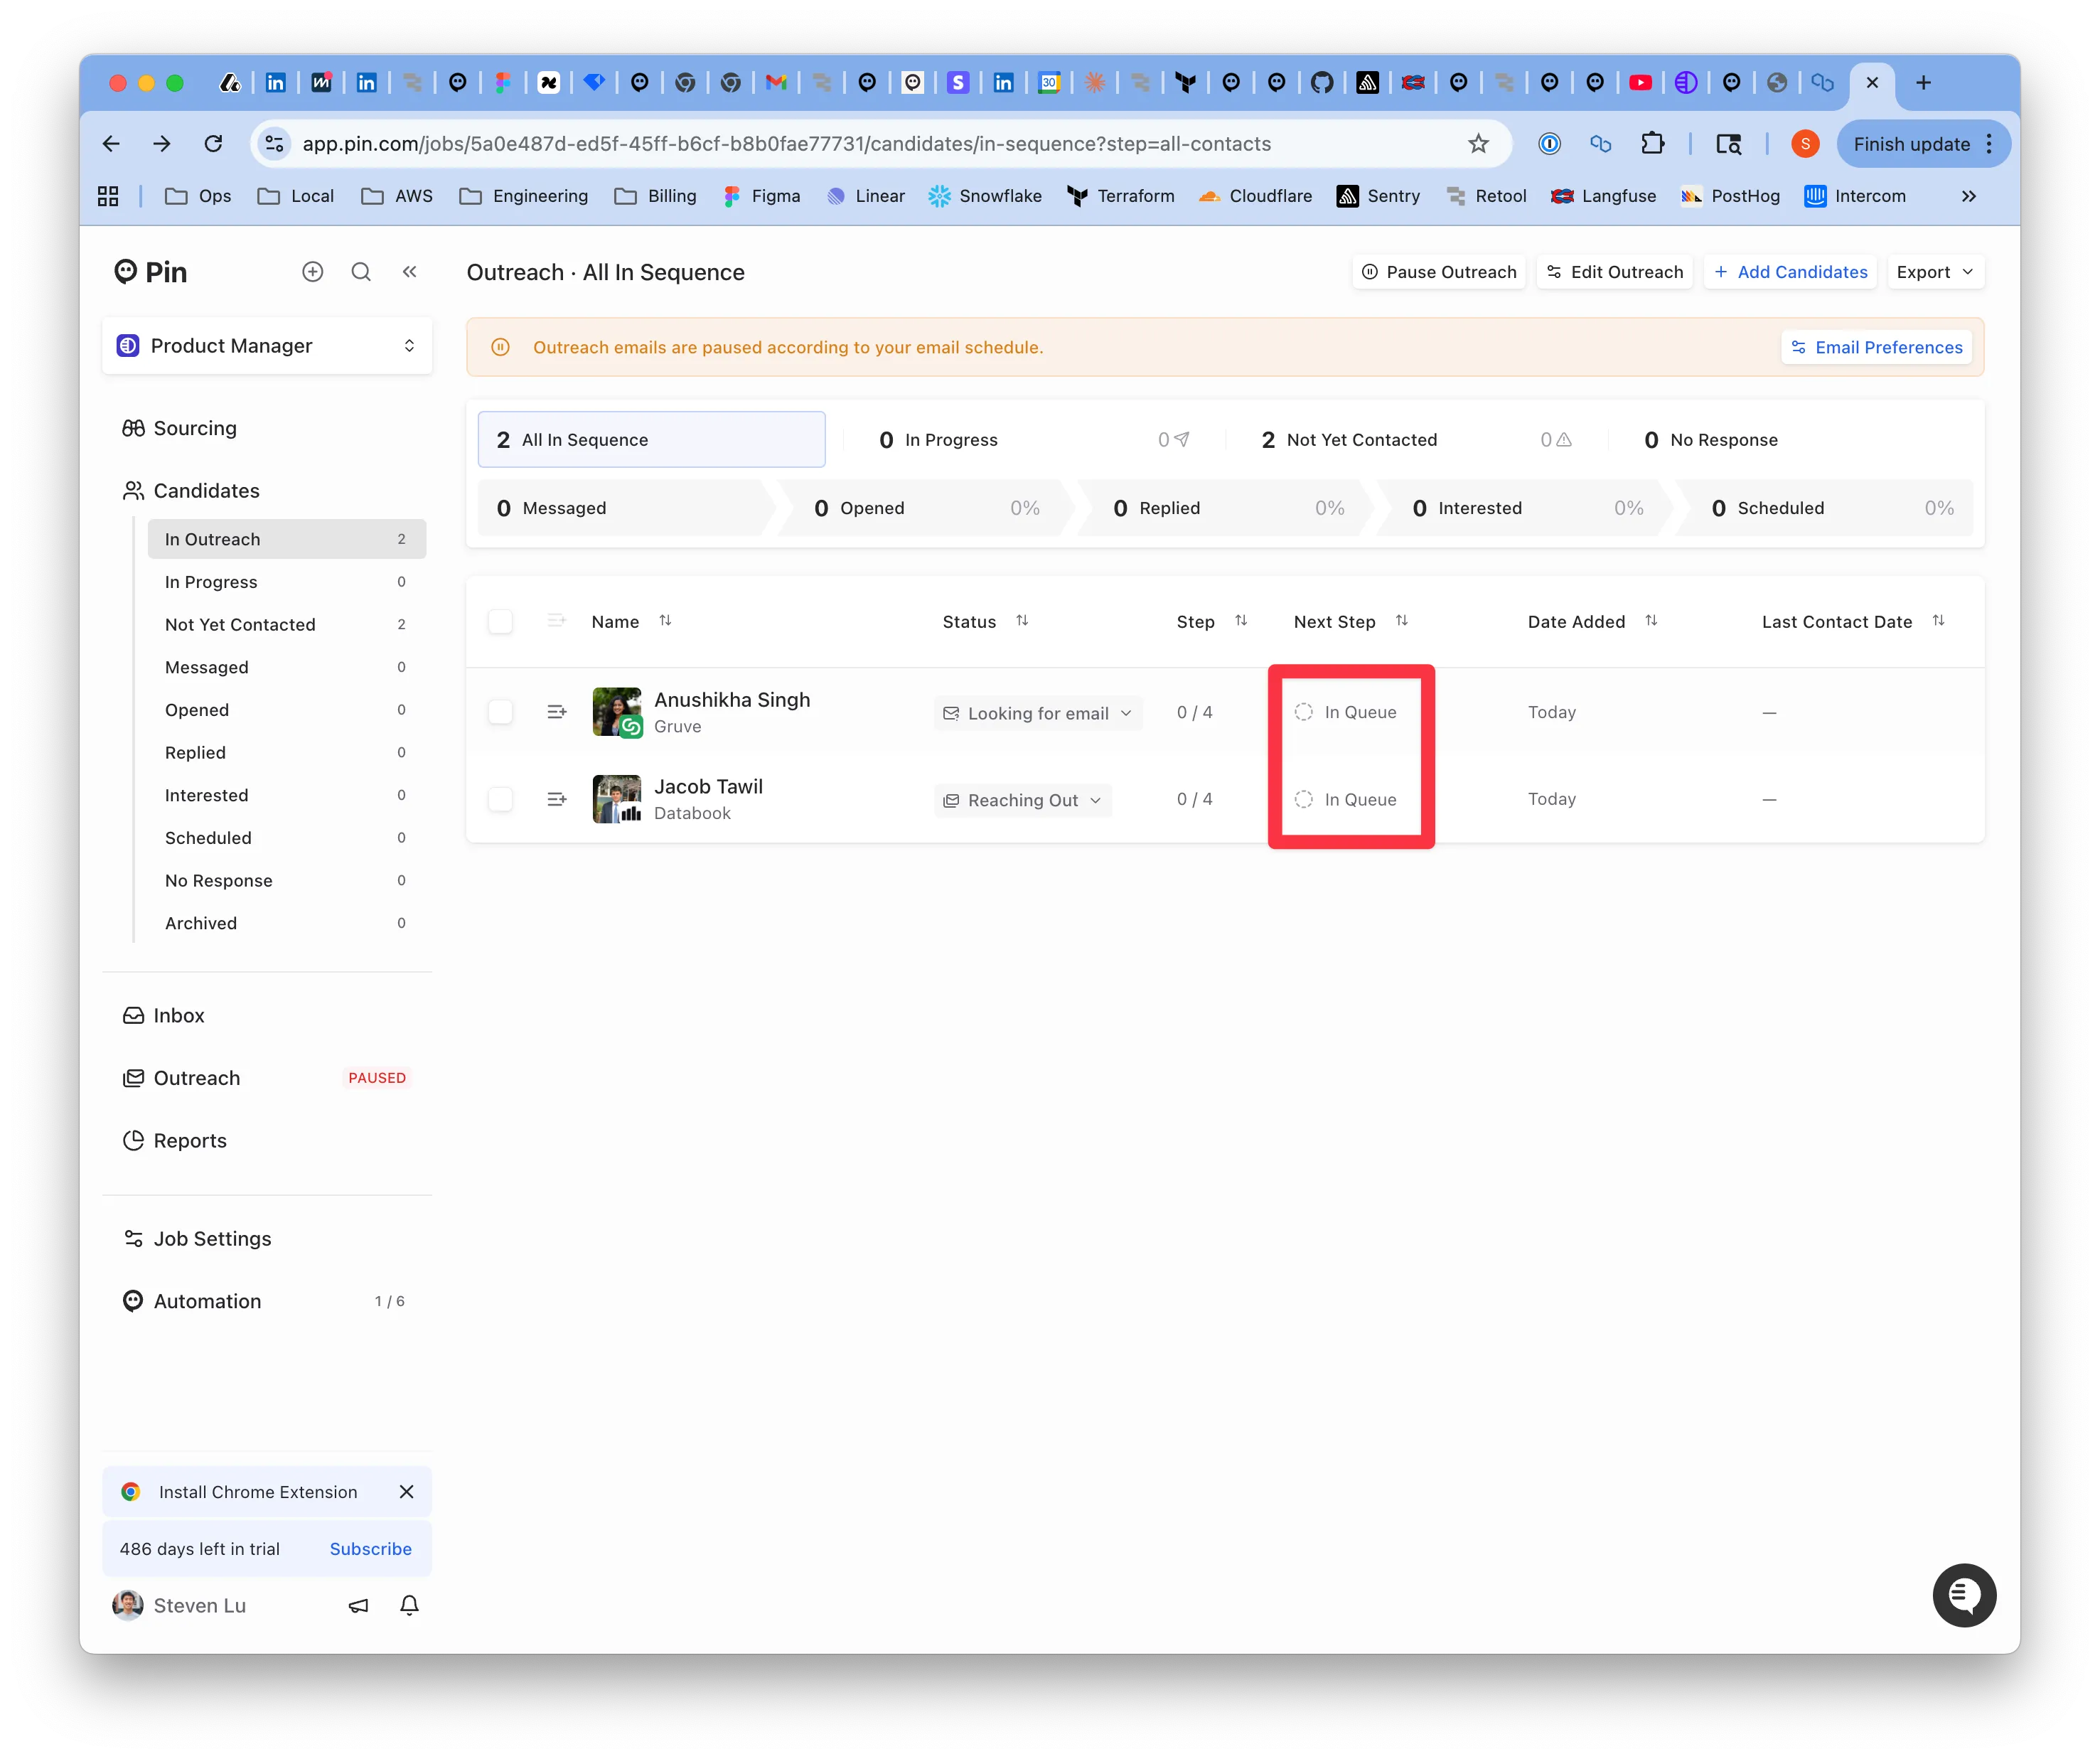This screenshot has width=2100, height=1759.
Task: Dismiss the Install Chrome Extension banner
Action: tap(406, 1492)
